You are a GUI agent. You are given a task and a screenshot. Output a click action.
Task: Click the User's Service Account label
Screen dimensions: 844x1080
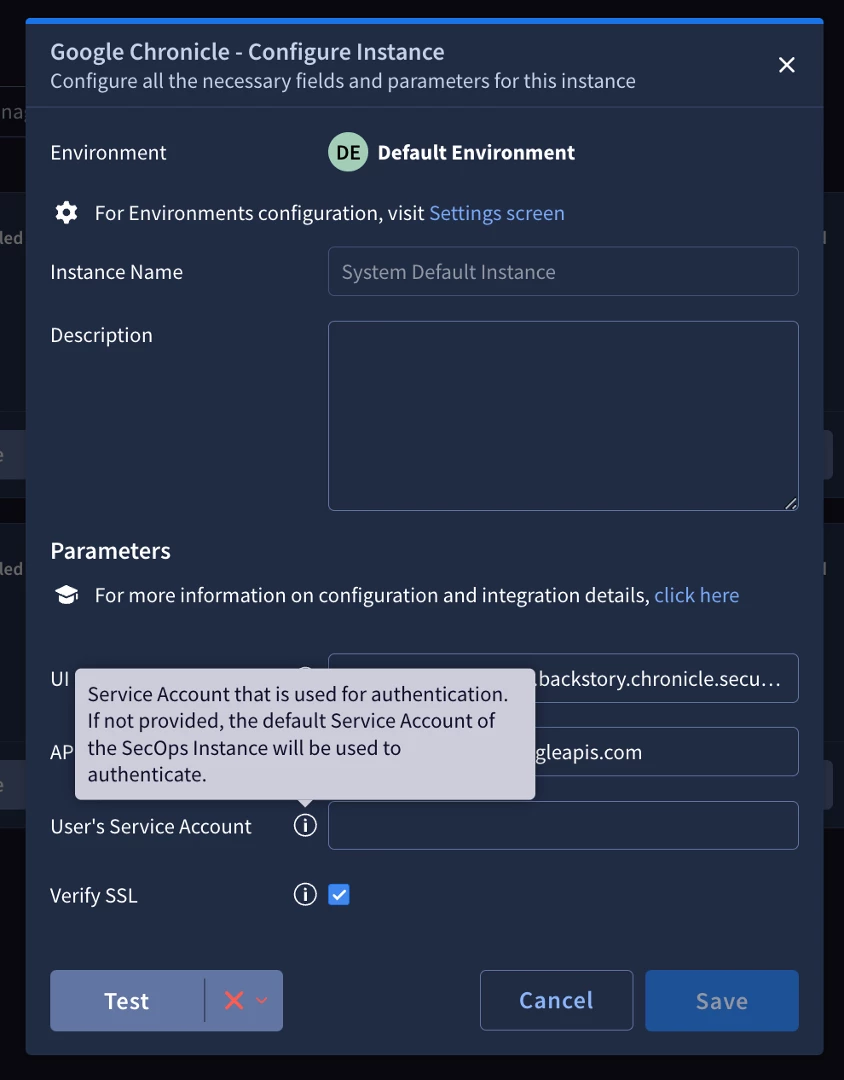point(151,826)
